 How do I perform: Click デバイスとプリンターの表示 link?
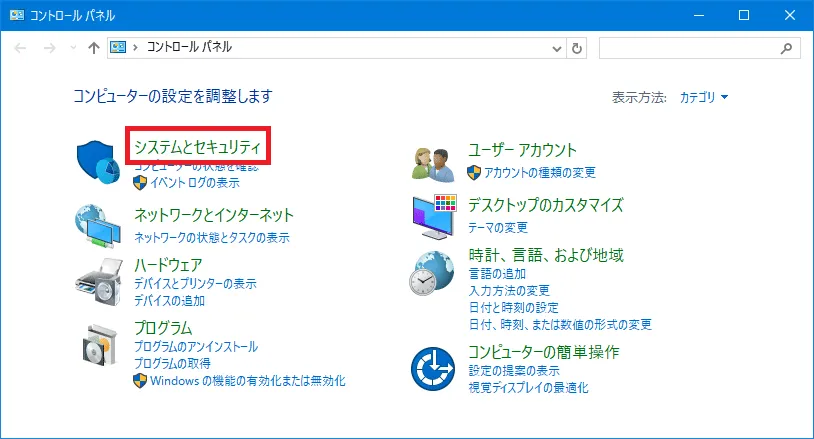(x=195, y=284)
